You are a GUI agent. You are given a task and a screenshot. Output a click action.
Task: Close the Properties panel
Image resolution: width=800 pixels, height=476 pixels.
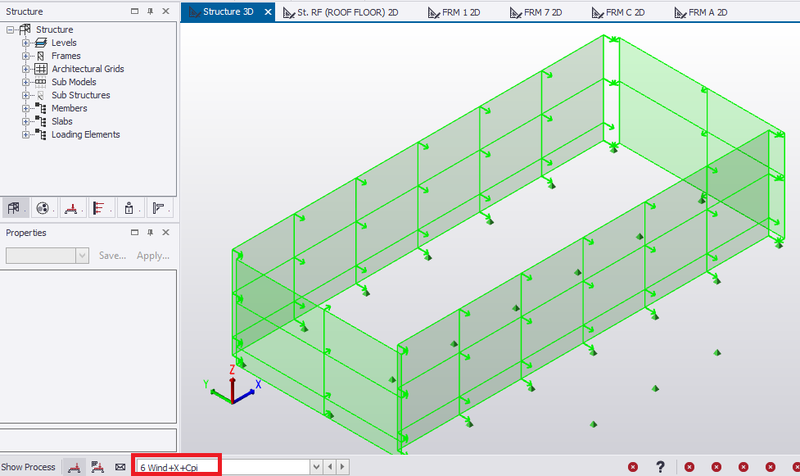166,232
